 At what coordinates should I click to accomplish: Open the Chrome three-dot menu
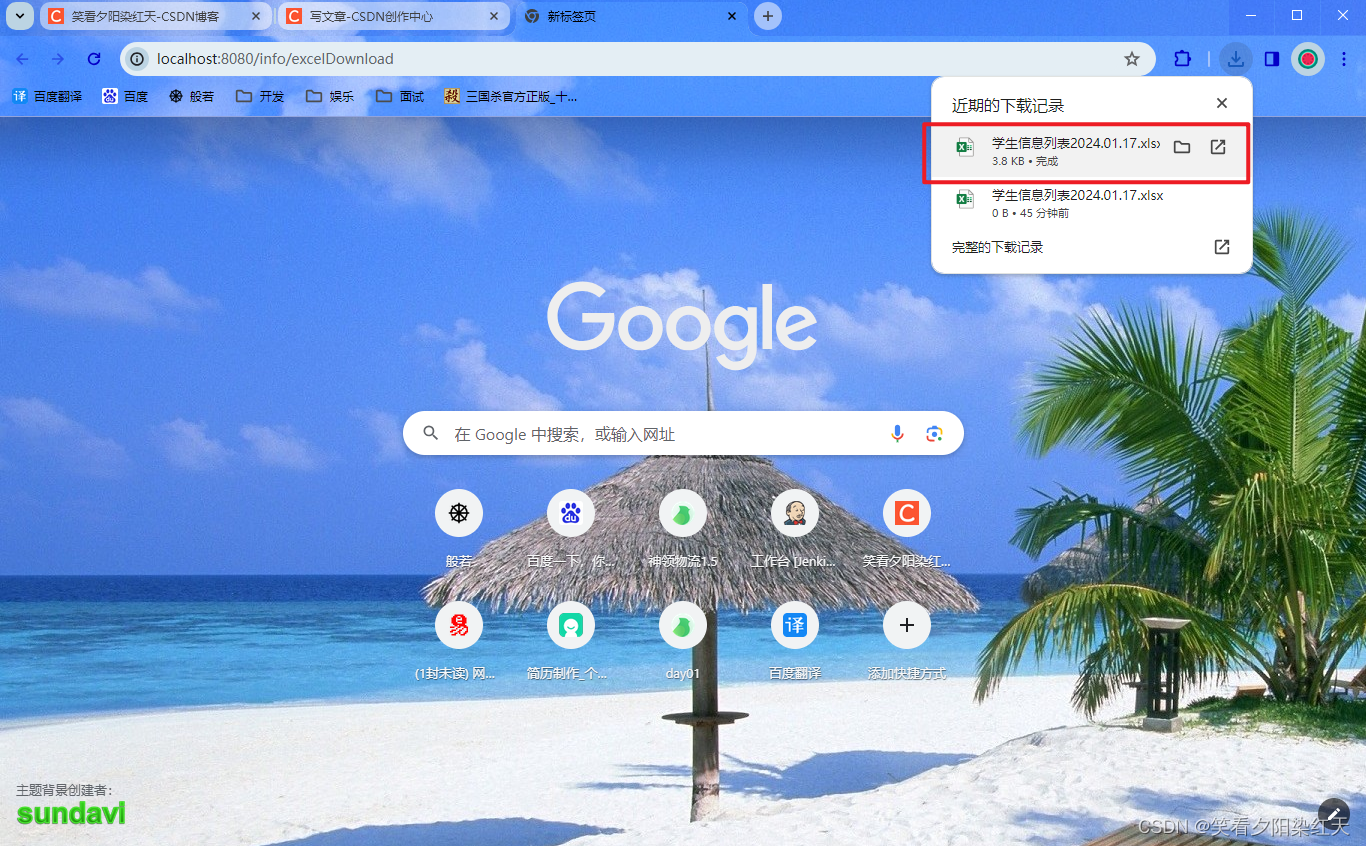pos(1344,59)
